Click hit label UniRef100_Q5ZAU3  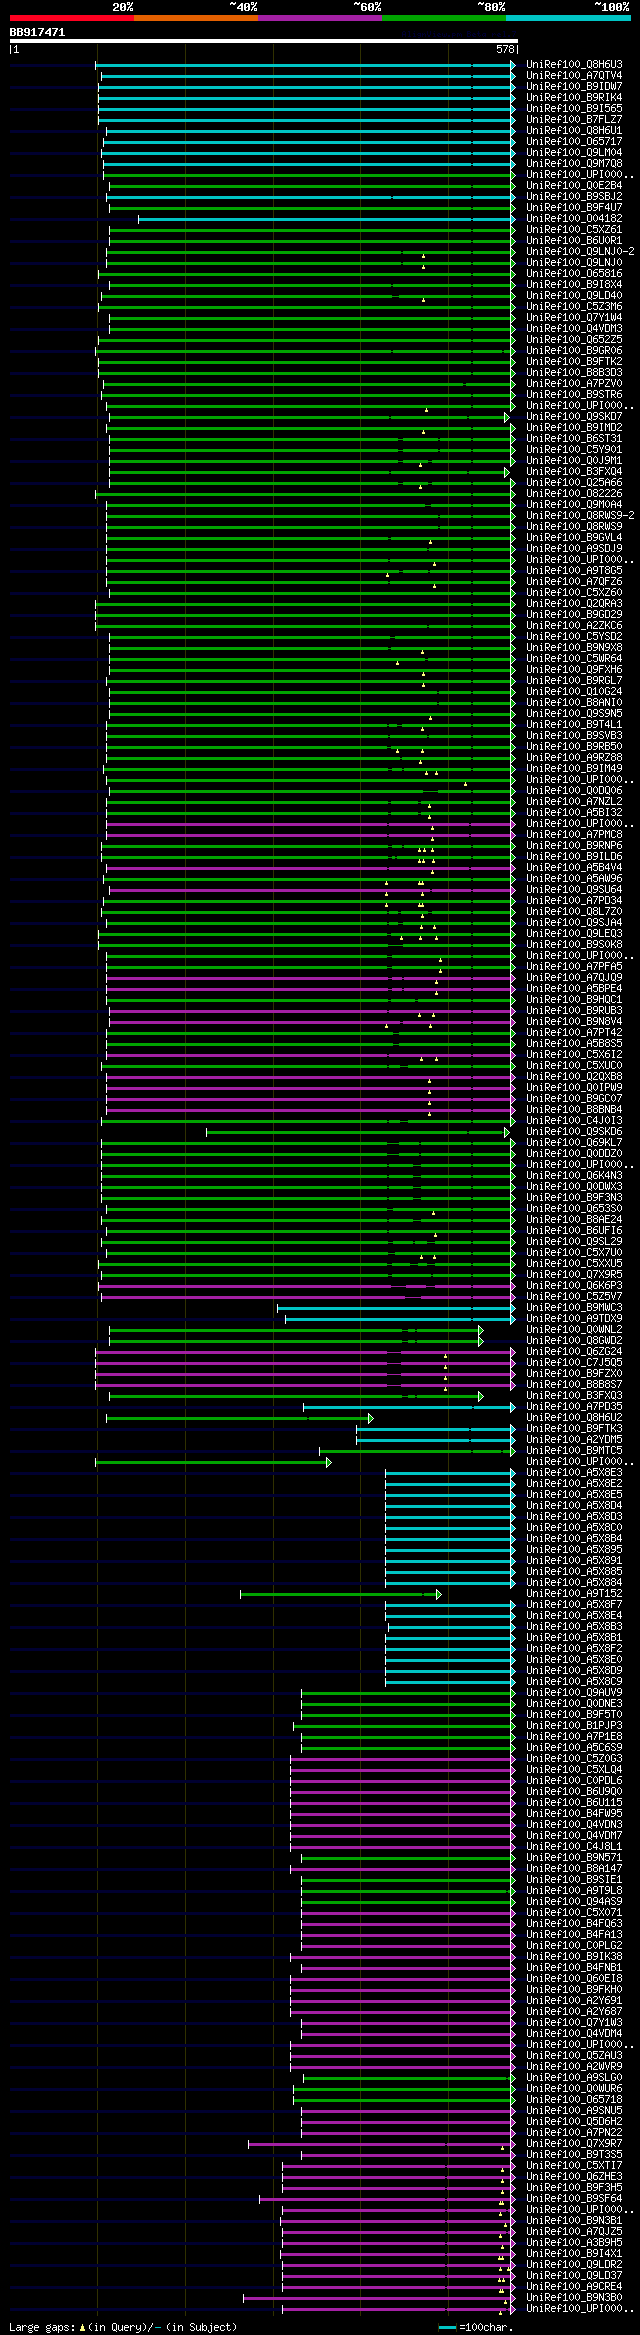click(574, 2055)
